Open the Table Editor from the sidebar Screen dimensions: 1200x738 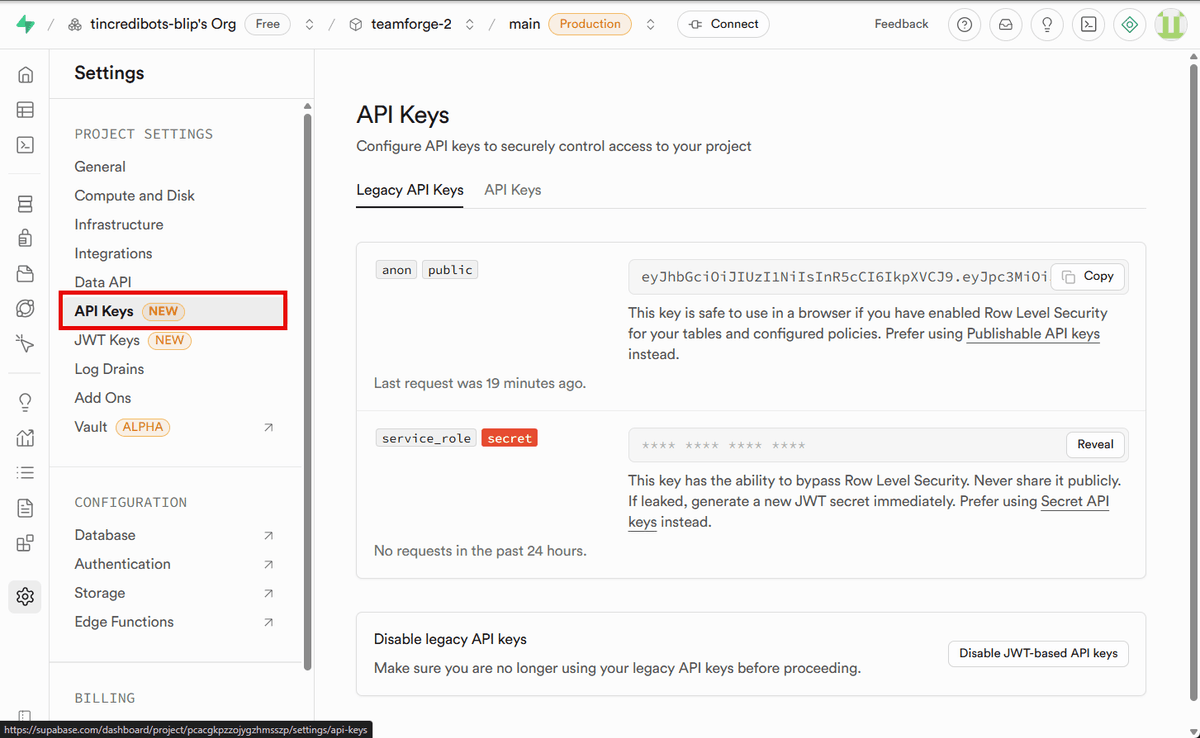pos(25,110)
